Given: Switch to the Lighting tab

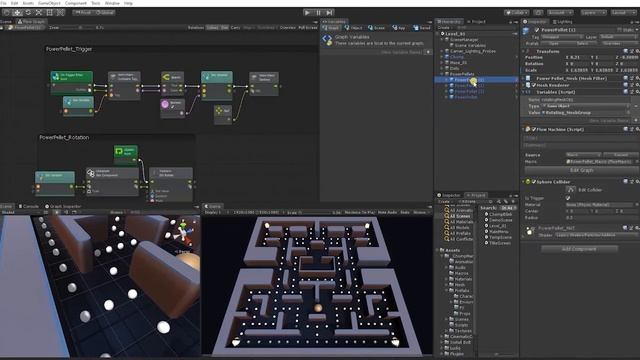Looking at the screenshot, I should point(562,22).
